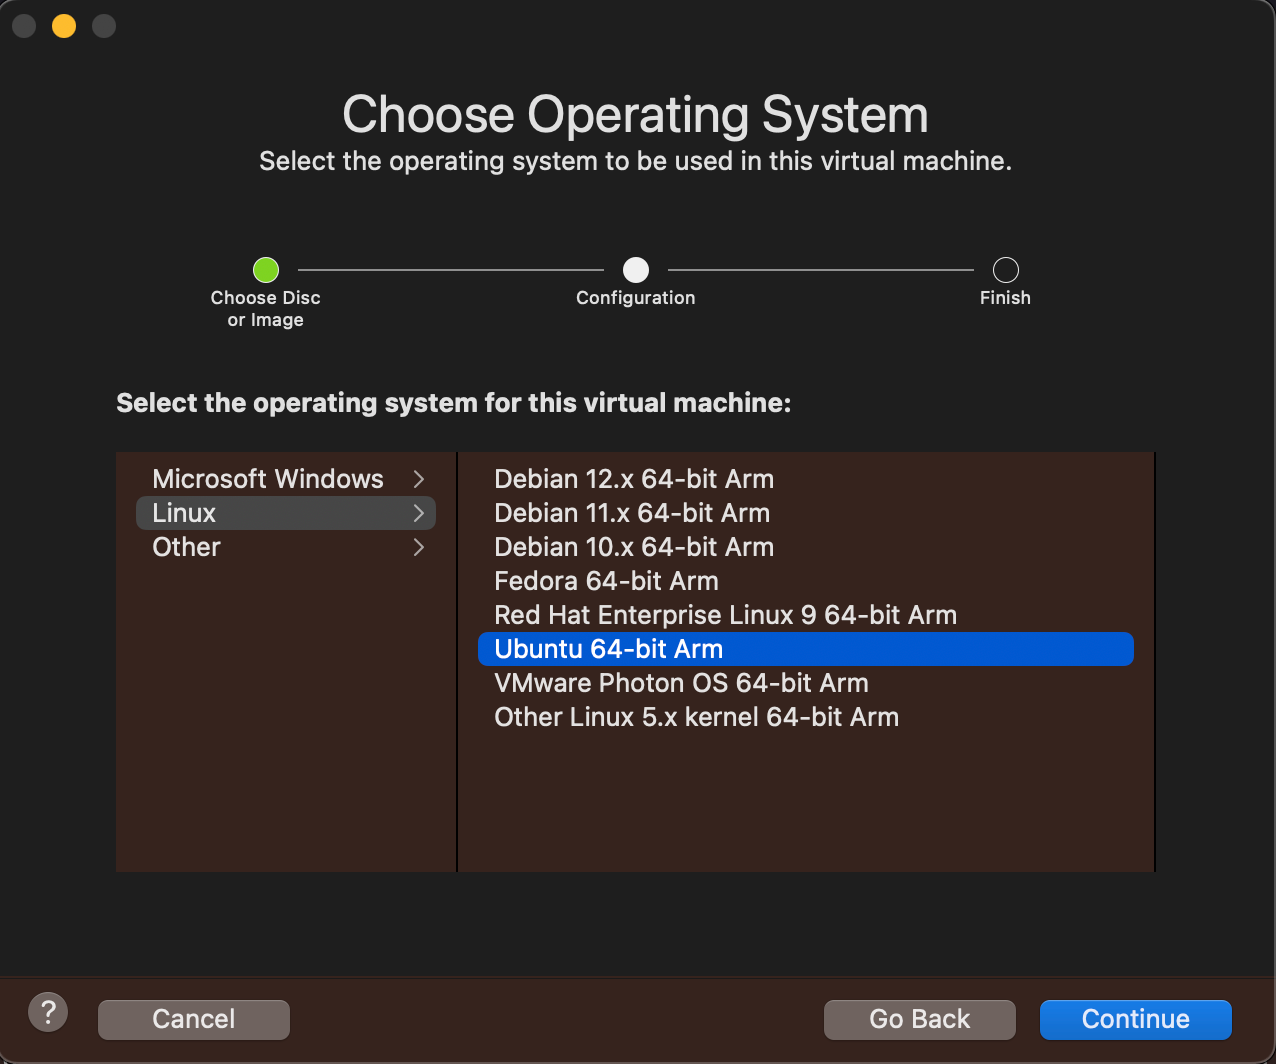Image resolution: width=1276 pixels, height=1064 pixels.
Task: Expand the Microsoft Windows chevron
Action: click(x=419, y=479)
